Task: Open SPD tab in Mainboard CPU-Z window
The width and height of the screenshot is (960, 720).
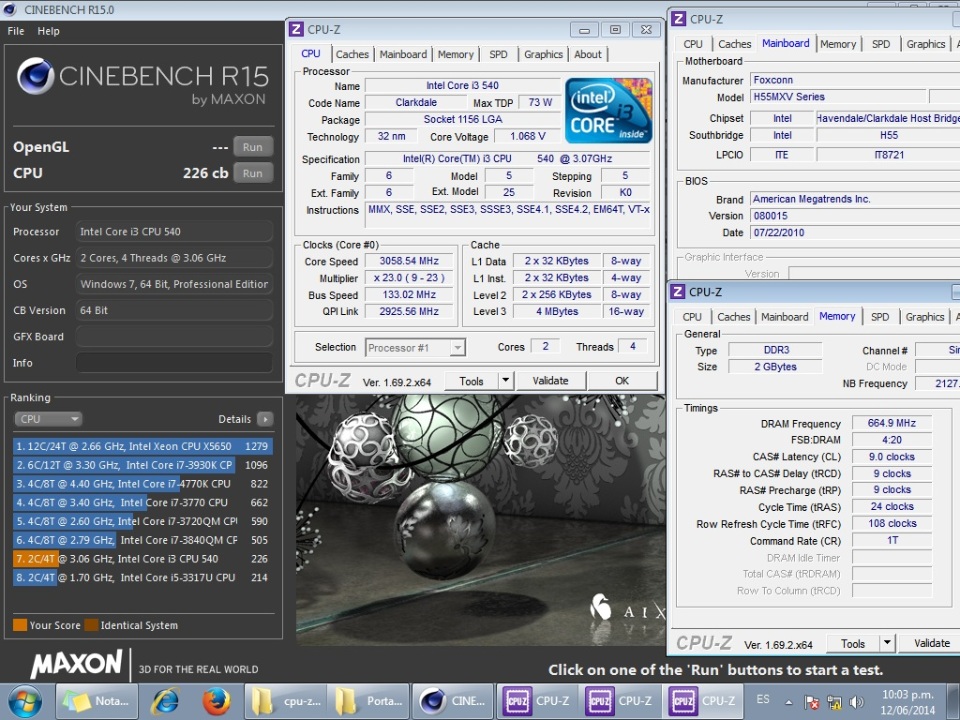Action: 880,44
